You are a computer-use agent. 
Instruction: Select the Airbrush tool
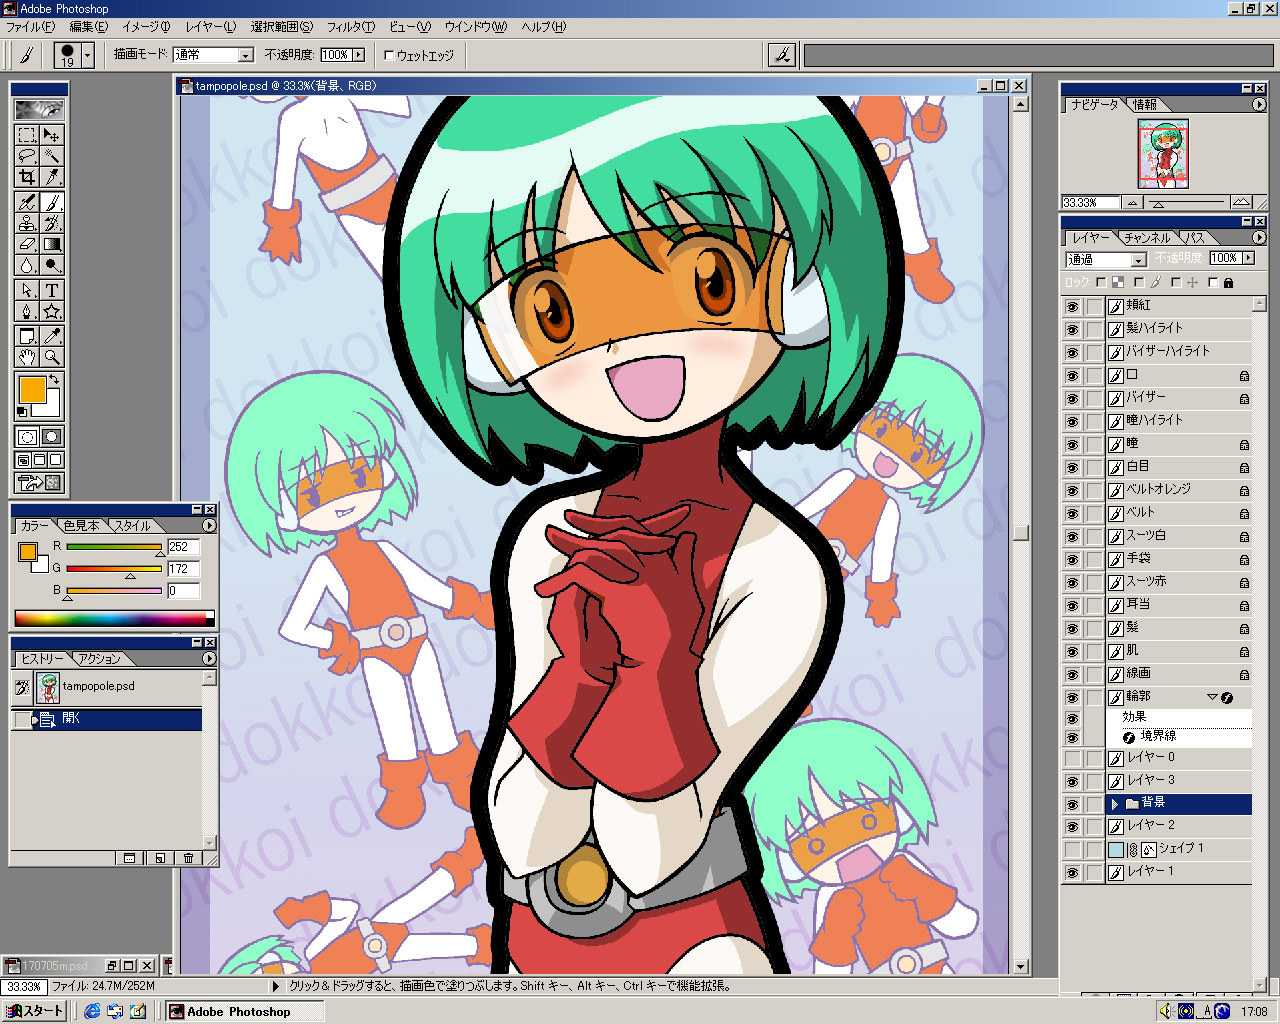point(27,202)
